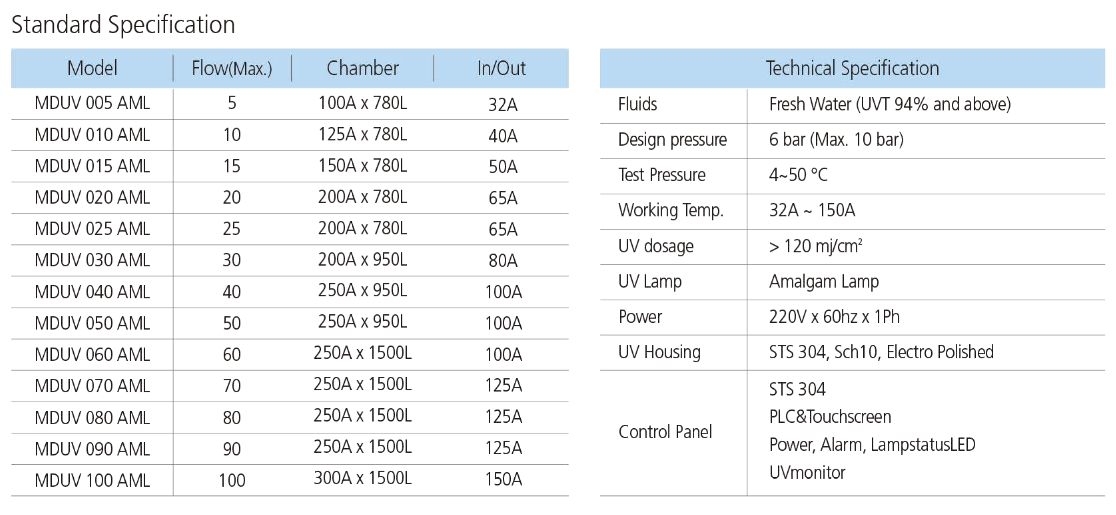Click the 150A In/Out value
Viewport: 1116px width, 515px height.
coord(503,480)
